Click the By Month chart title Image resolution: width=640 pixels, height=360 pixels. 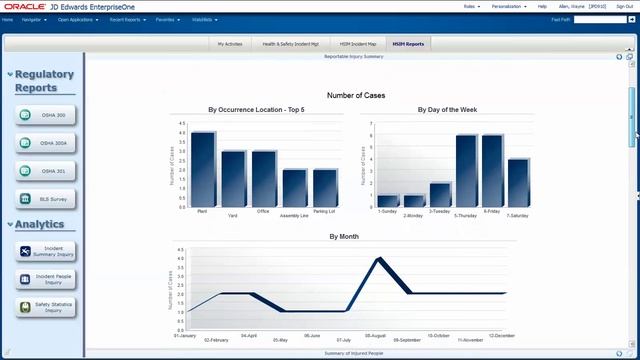click(x=344, y=237)
